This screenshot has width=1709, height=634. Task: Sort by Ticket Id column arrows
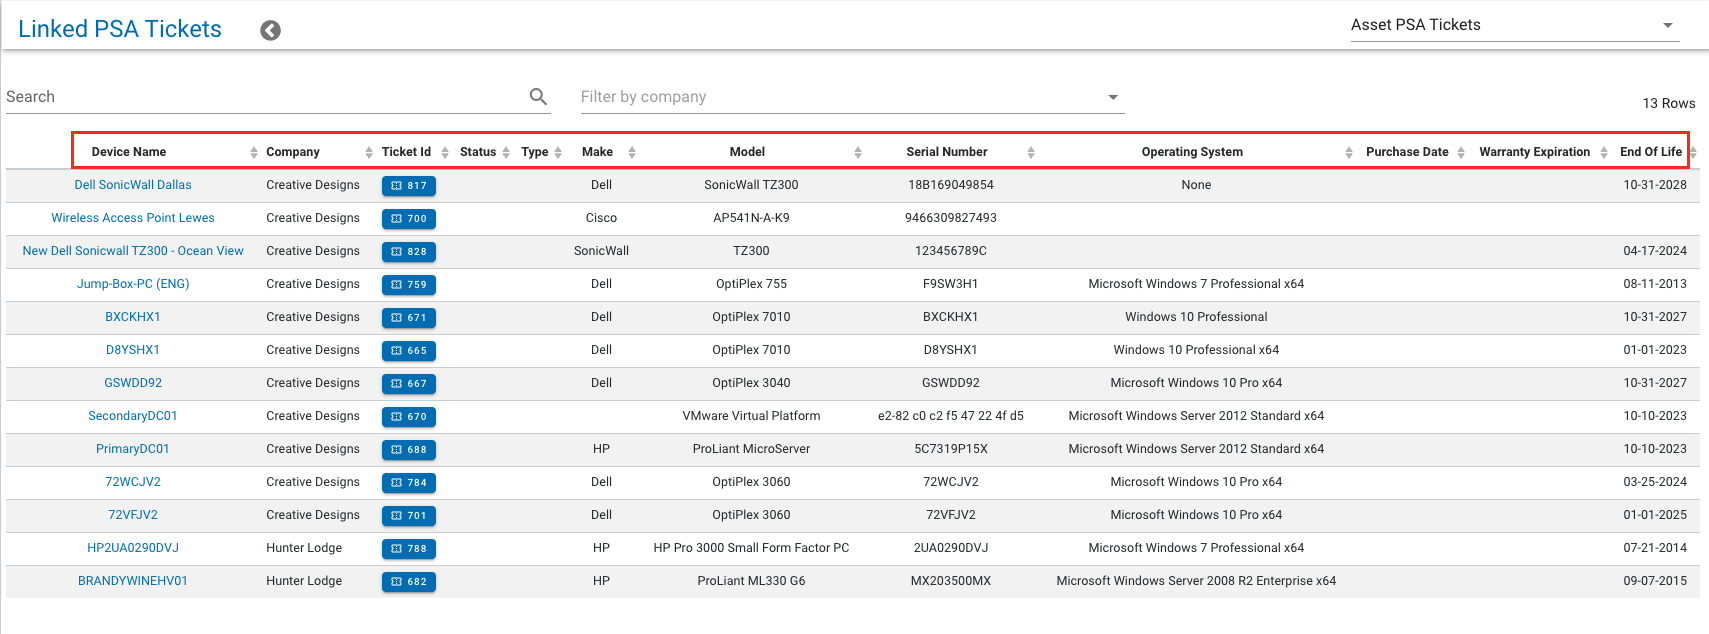(445, 152)
